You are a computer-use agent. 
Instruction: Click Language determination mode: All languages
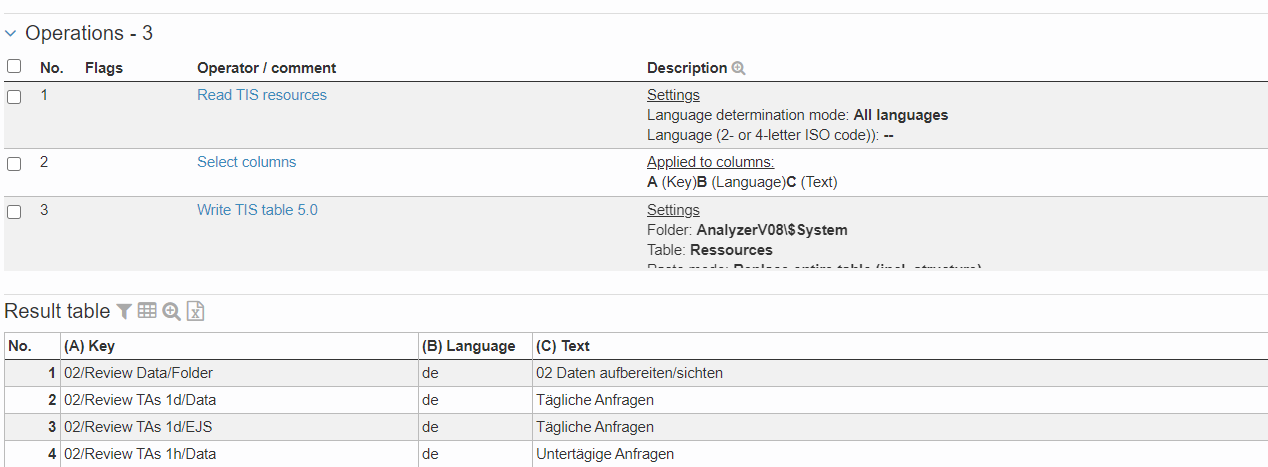[797, 115]
